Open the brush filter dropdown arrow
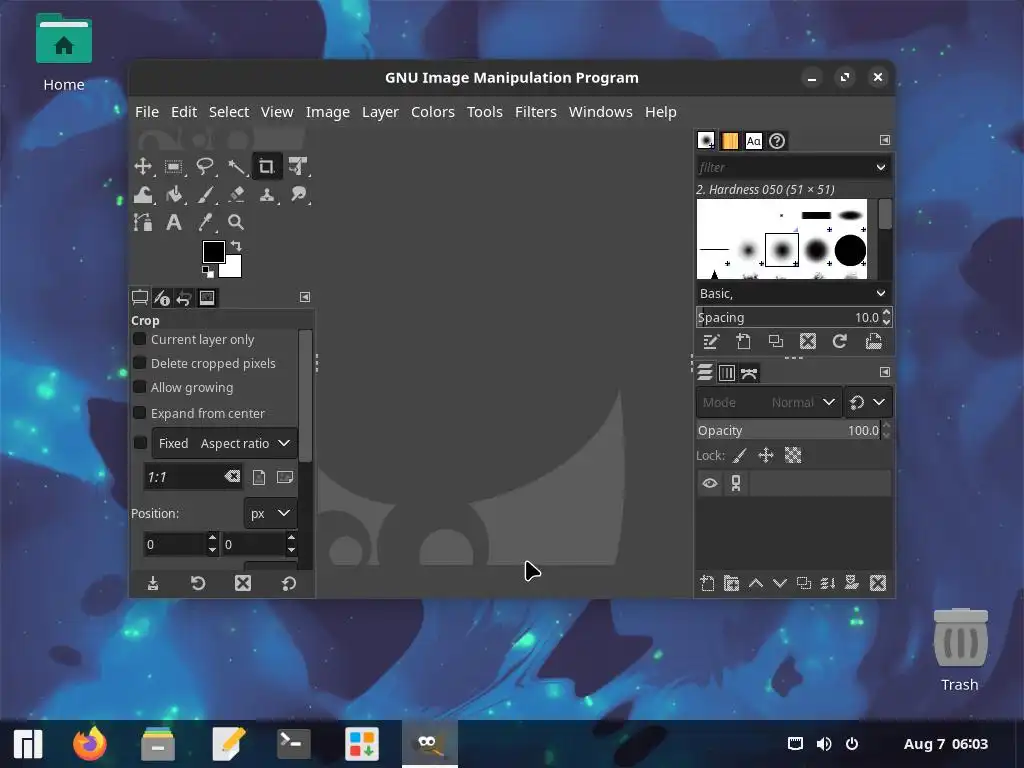The width and height of the screenshot is (1024, 768). point(880,167)
